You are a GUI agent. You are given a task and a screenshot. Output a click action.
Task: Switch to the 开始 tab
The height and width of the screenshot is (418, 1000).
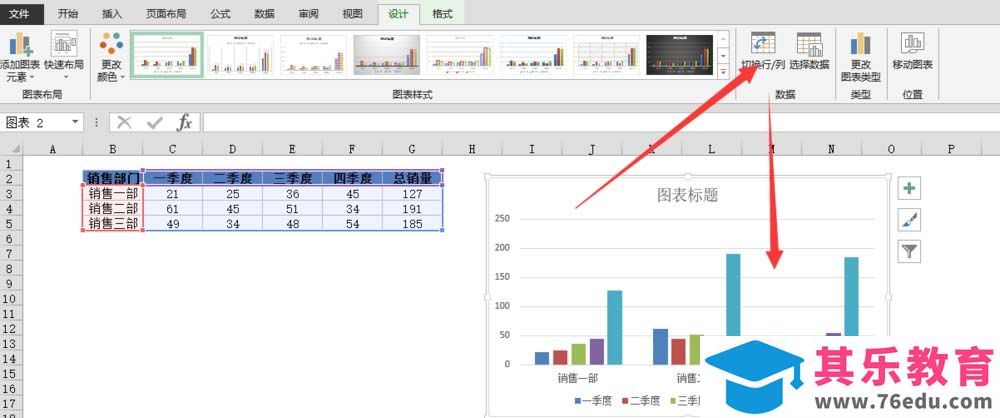pyautogui.click(x=68, y=13)
